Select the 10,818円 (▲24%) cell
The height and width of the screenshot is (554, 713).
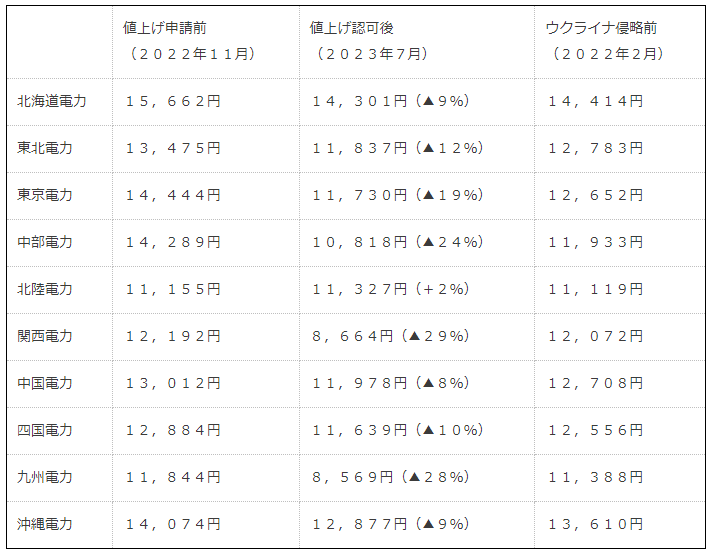coord(397,242)
